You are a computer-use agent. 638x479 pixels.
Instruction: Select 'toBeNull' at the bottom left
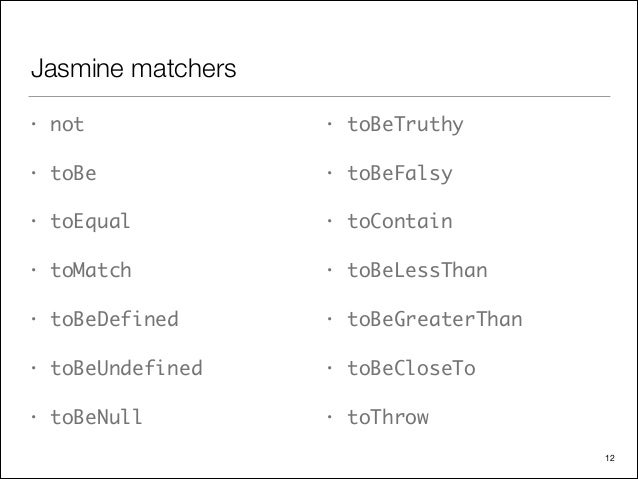click(x=96, y=417)
